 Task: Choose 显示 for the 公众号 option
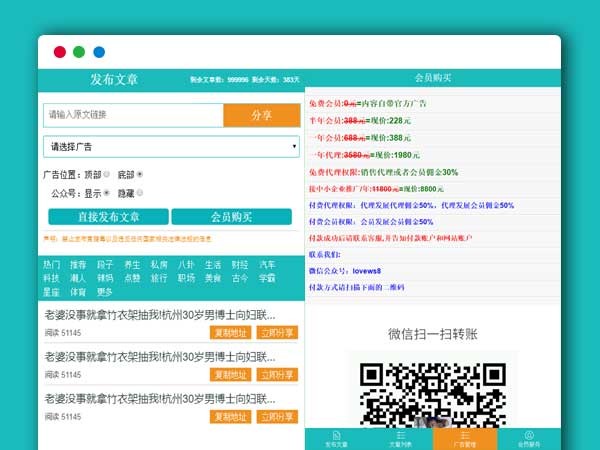coord(108,193)
